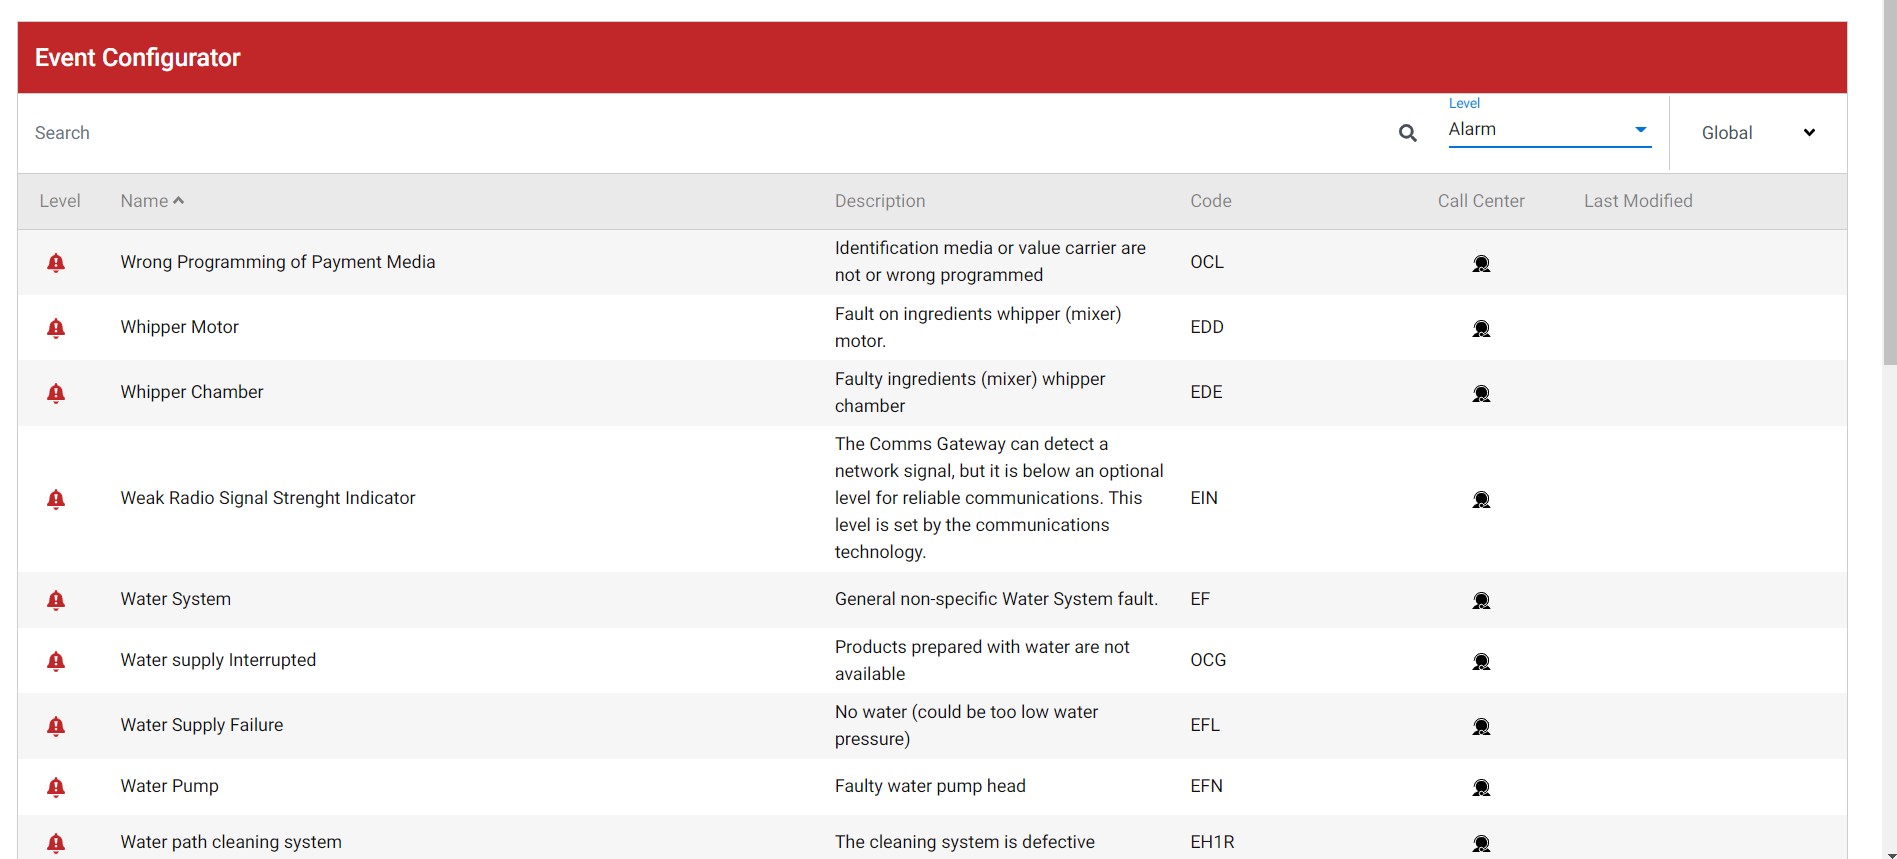Open Water supply Interrupted event row
The image size is (1897, 859).
tap(218, 660)
